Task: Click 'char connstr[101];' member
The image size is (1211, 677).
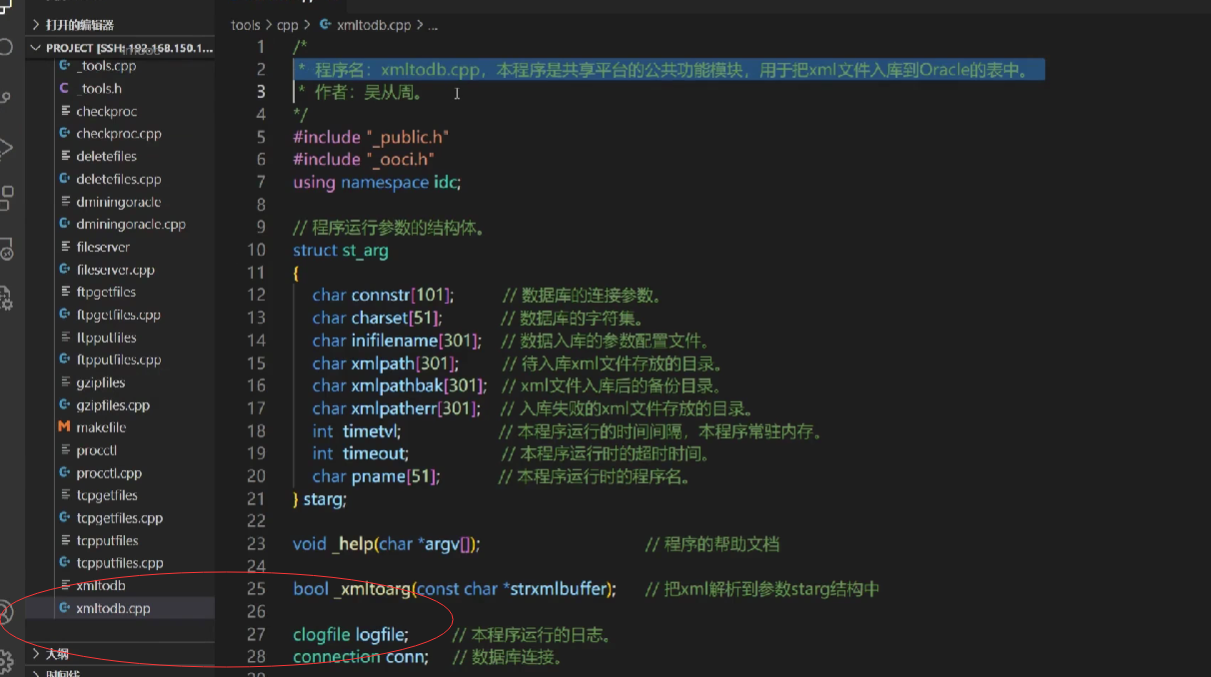Action: pyautogui.click(x=383, y=295)
